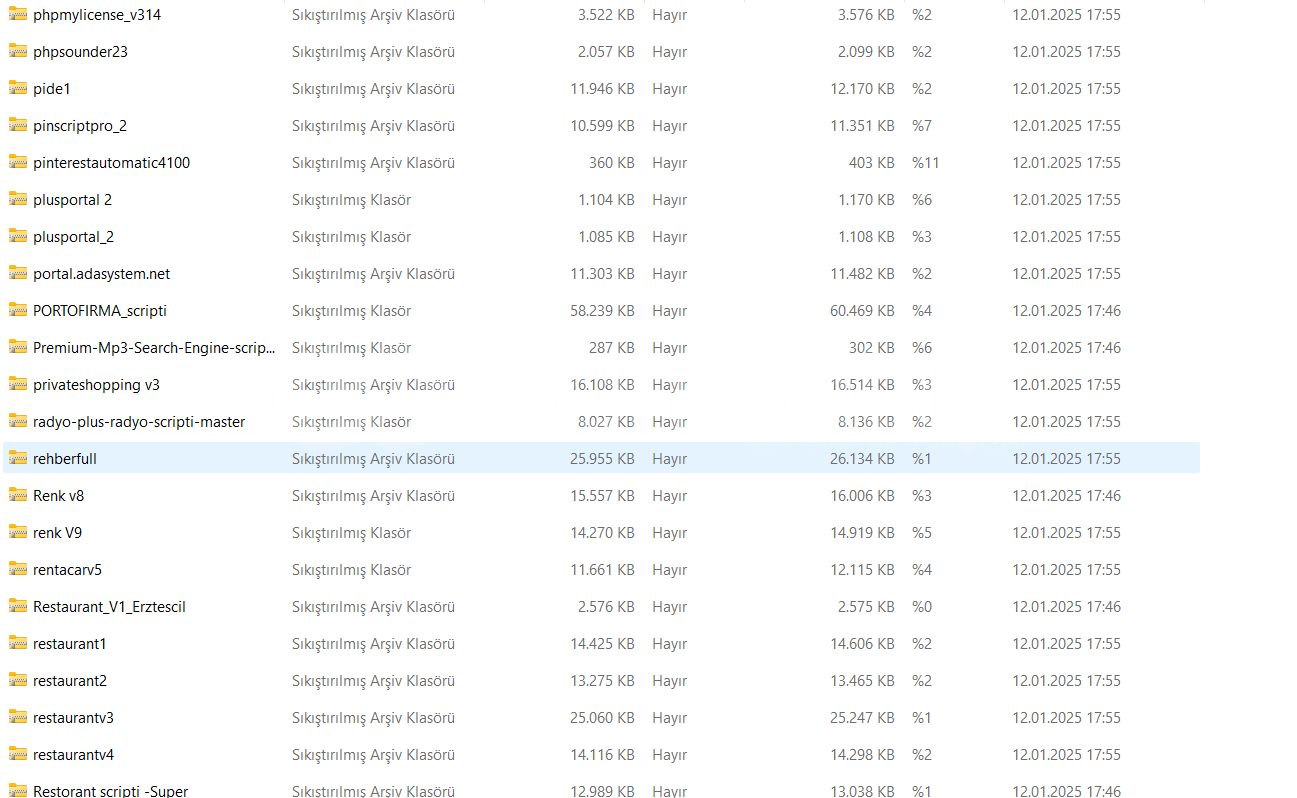
Task: Click the zip folder icon beside pinscriptpro_2
Action: 18,125
